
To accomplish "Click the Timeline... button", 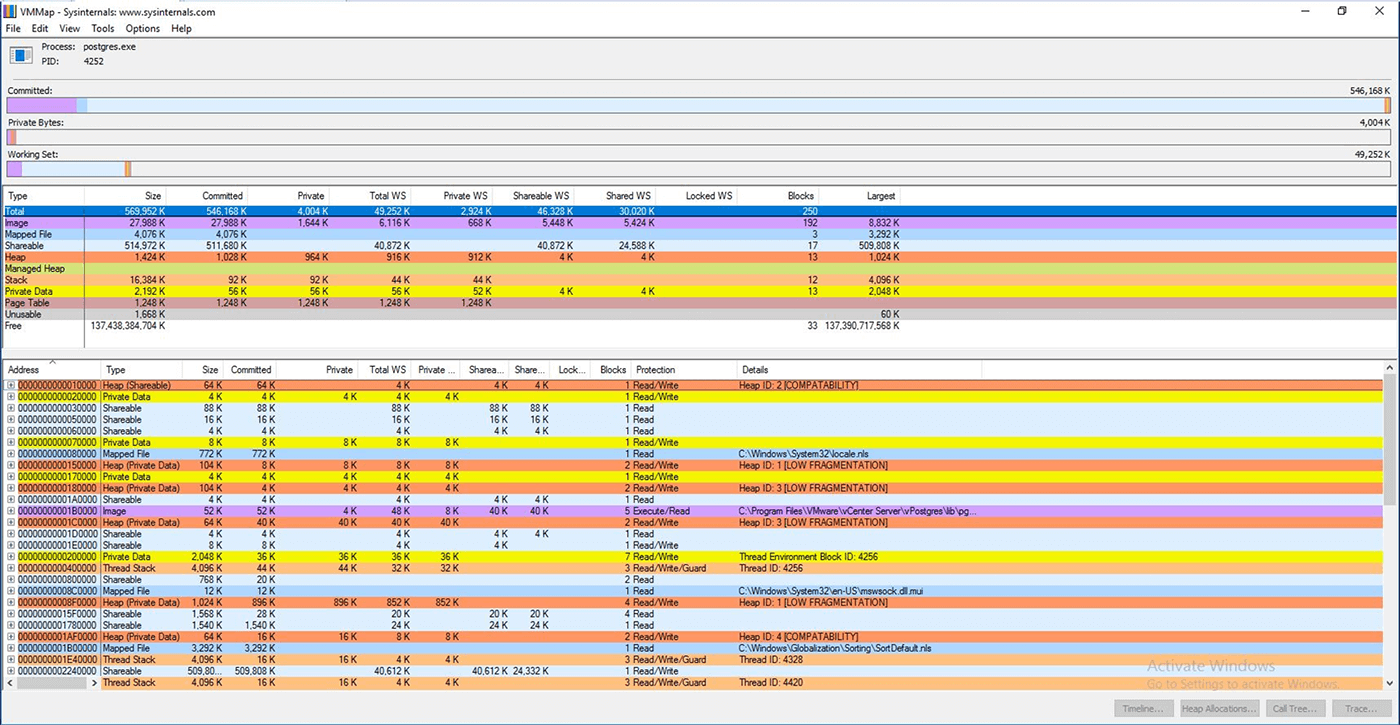I will coord(1143,708).
